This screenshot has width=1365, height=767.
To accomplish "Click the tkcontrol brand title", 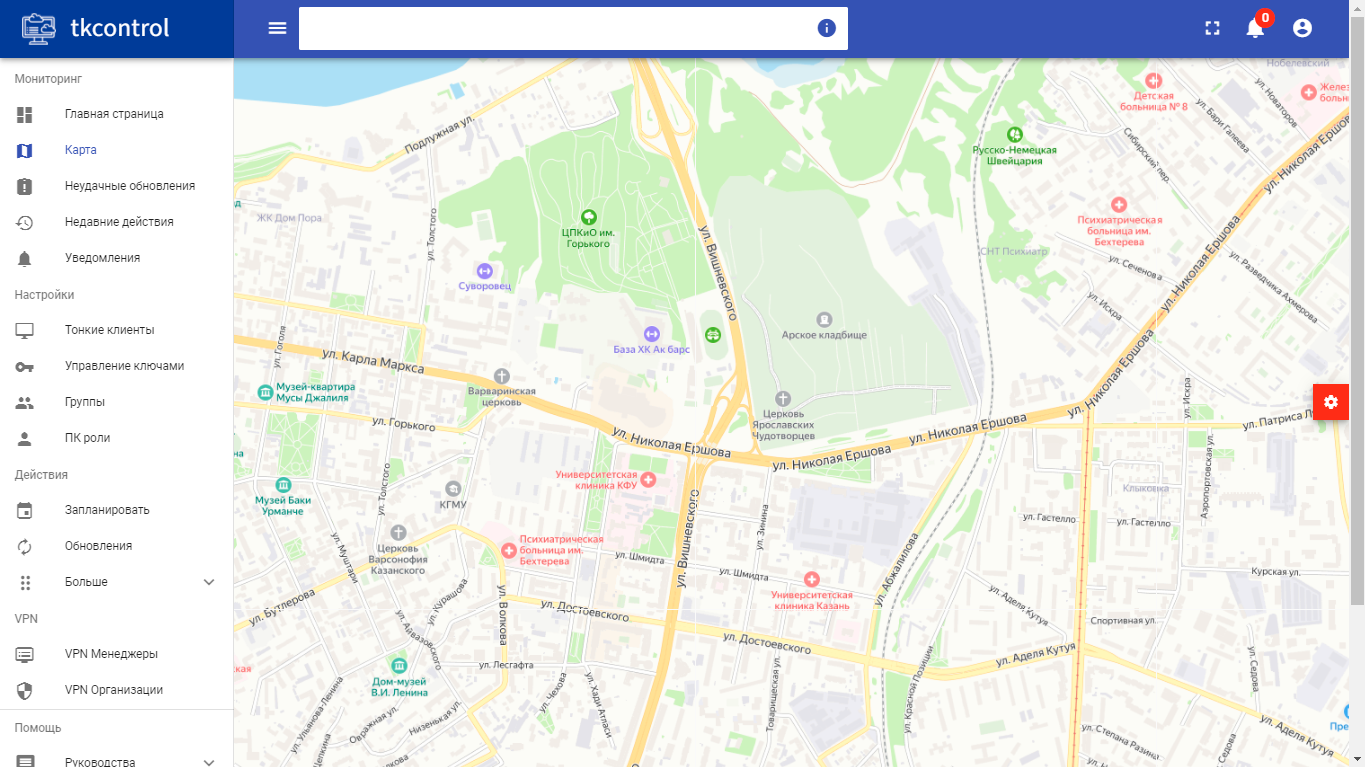I will click(120, 28).
